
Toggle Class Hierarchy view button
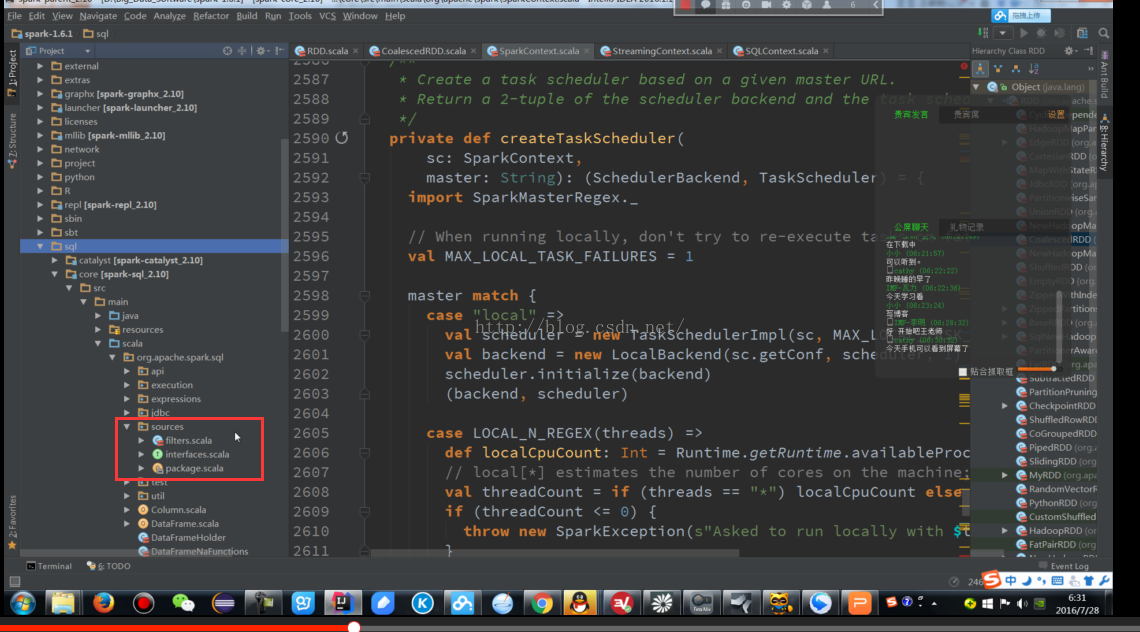point(980,69)
